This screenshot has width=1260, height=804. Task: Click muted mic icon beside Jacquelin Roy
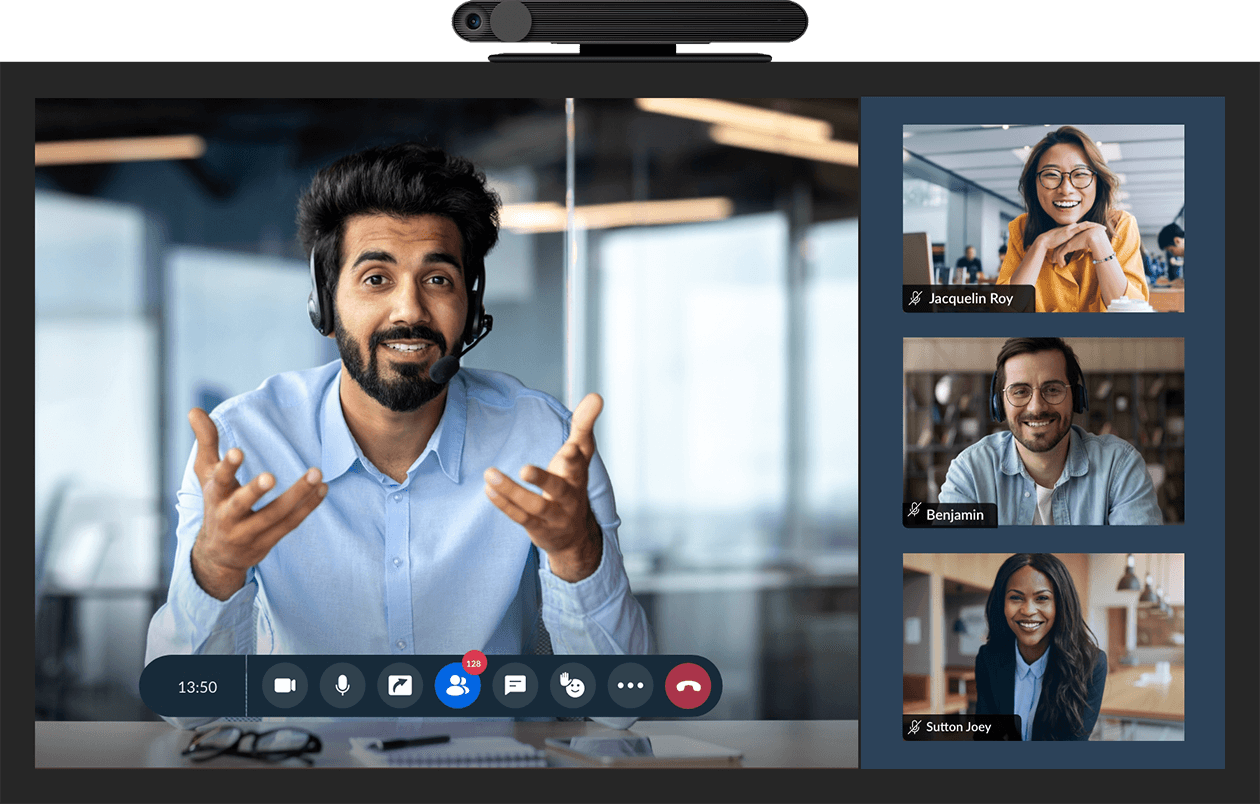(915, 298)
